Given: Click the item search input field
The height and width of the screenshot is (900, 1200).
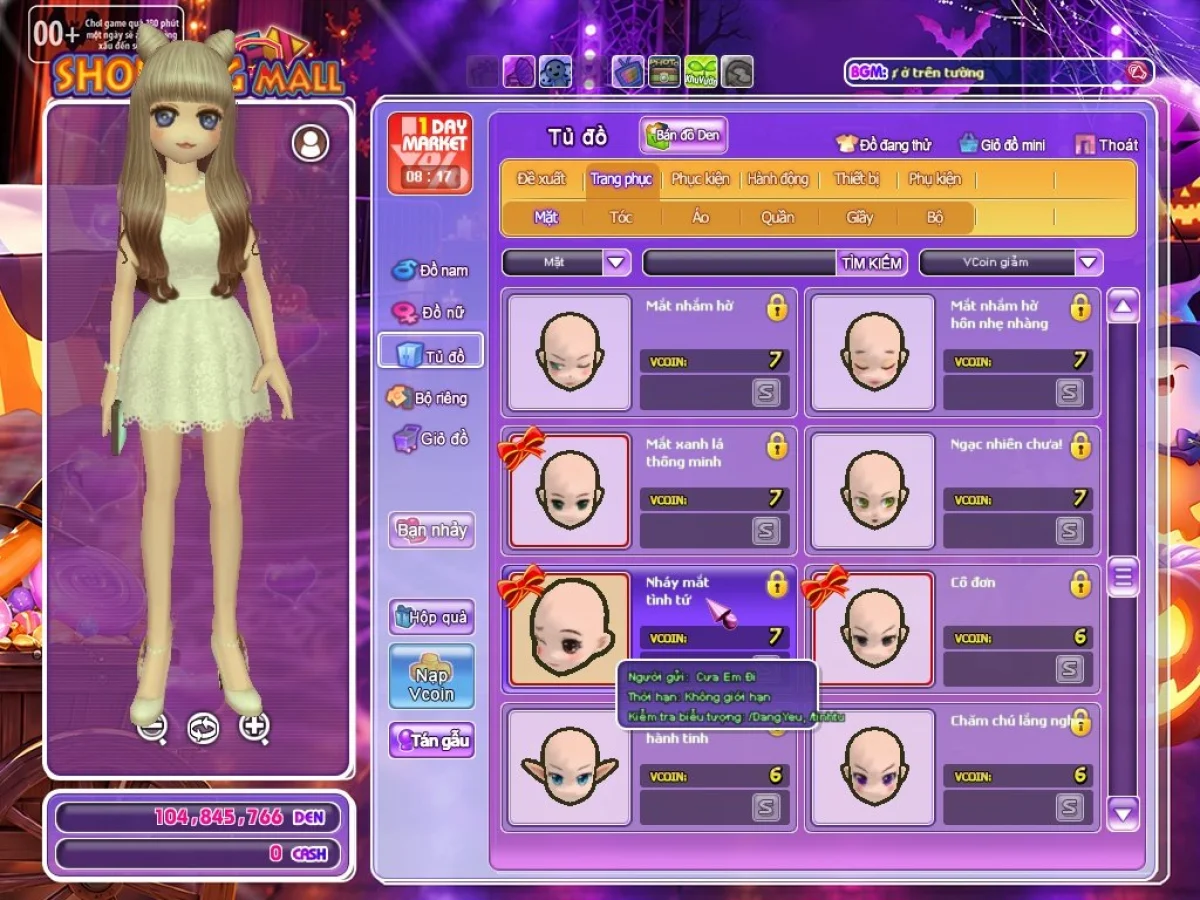Looking at the screenshot, I should (740, 263).
